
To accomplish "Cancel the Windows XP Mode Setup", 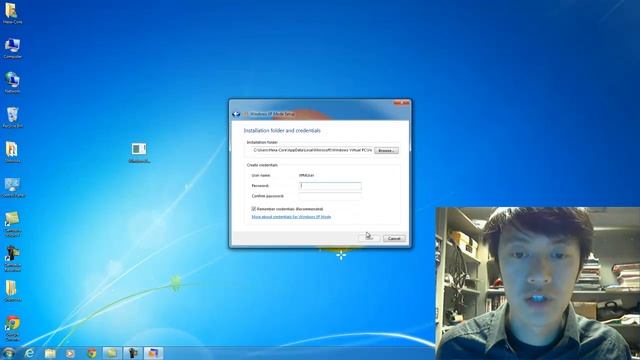I will point(394,238).
